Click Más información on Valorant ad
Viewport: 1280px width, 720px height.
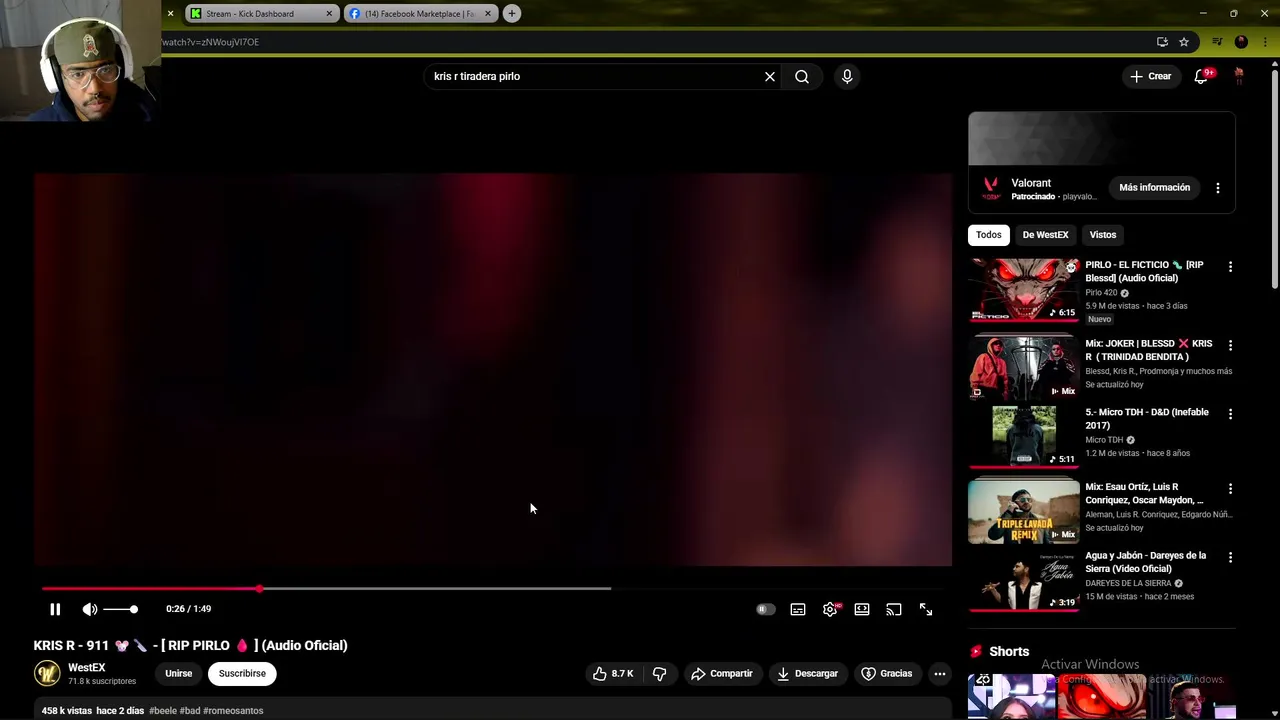tap(1154, 188)
